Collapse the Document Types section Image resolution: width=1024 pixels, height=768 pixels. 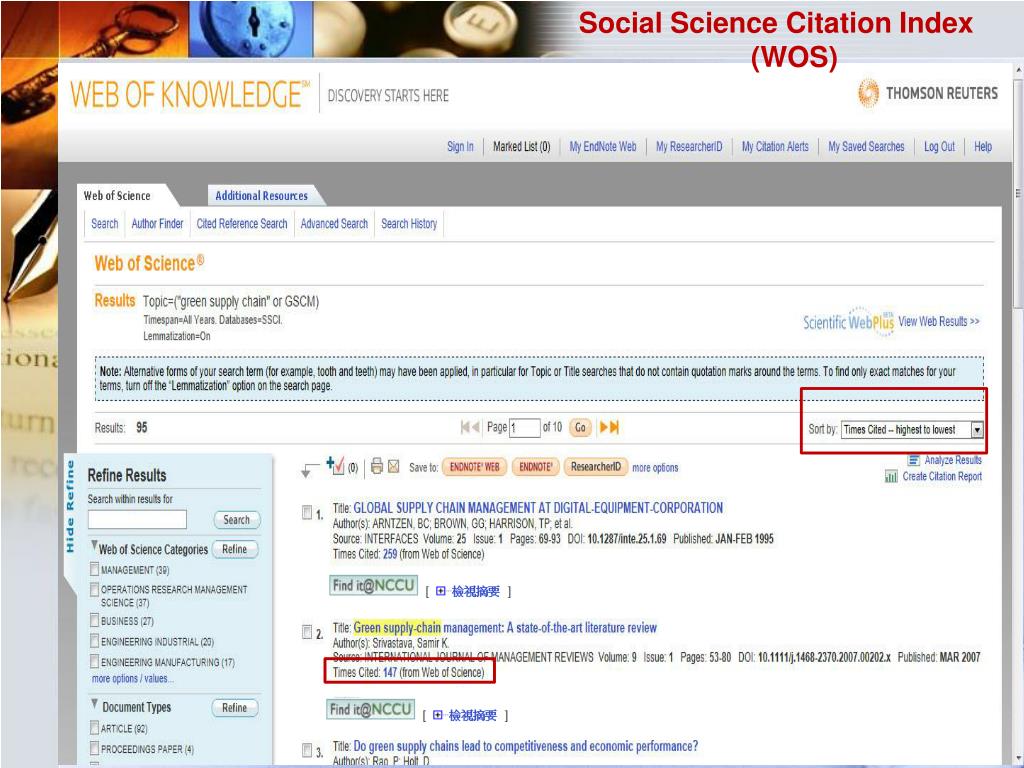(x=95, y=703)
